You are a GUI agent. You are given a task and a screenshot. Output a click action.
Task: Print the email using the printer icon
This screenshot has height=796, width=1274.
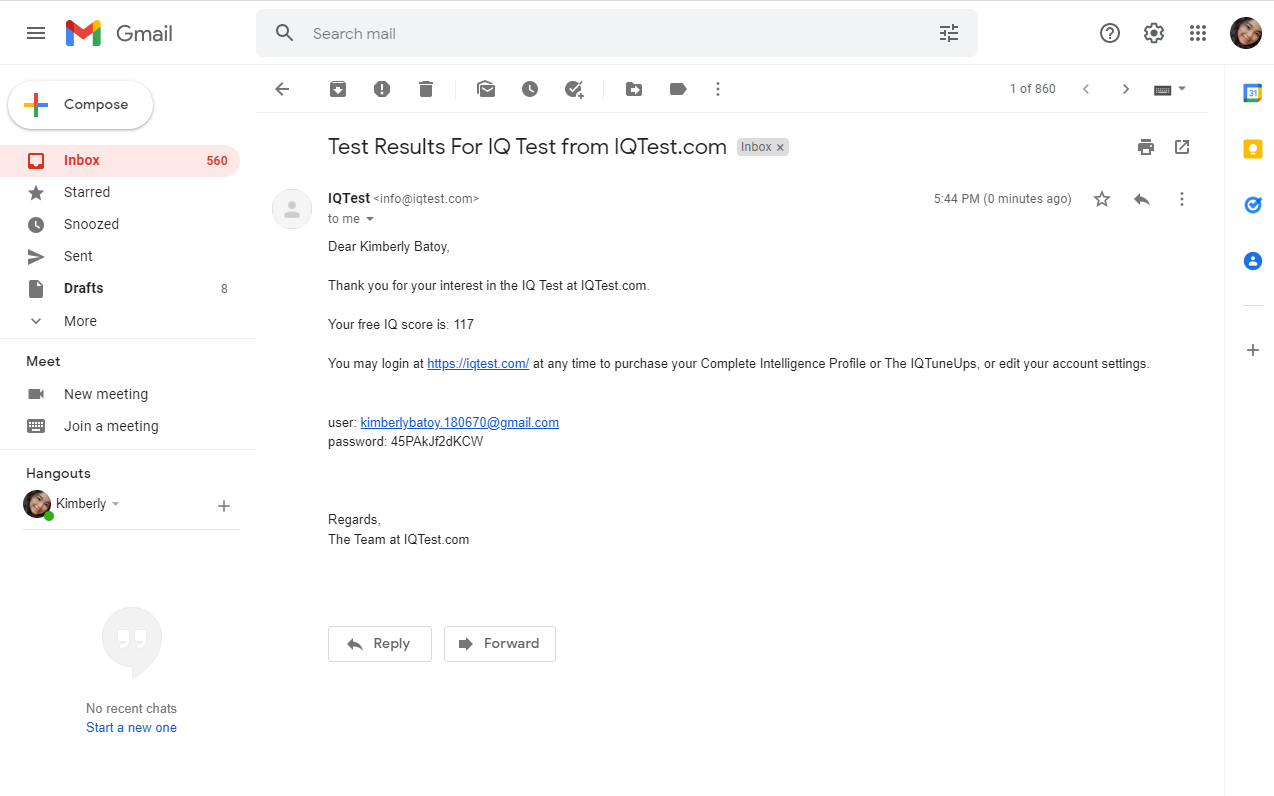[1146, 146]
